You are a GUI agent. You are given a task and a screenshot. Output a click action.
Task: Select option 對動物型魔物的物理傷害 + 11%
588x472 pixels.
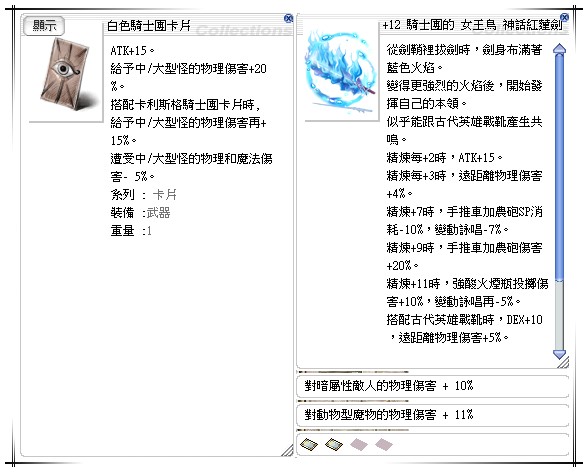click(433, 415)
